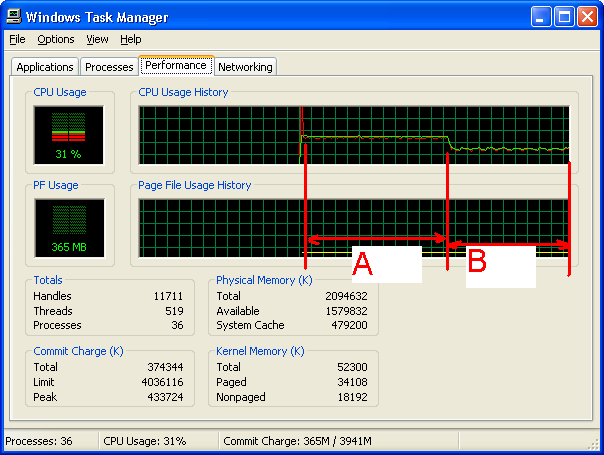This screenshot has width=604, height=455.
Task: Click the Physical Memory (K) group label
Action: point(264,280)
